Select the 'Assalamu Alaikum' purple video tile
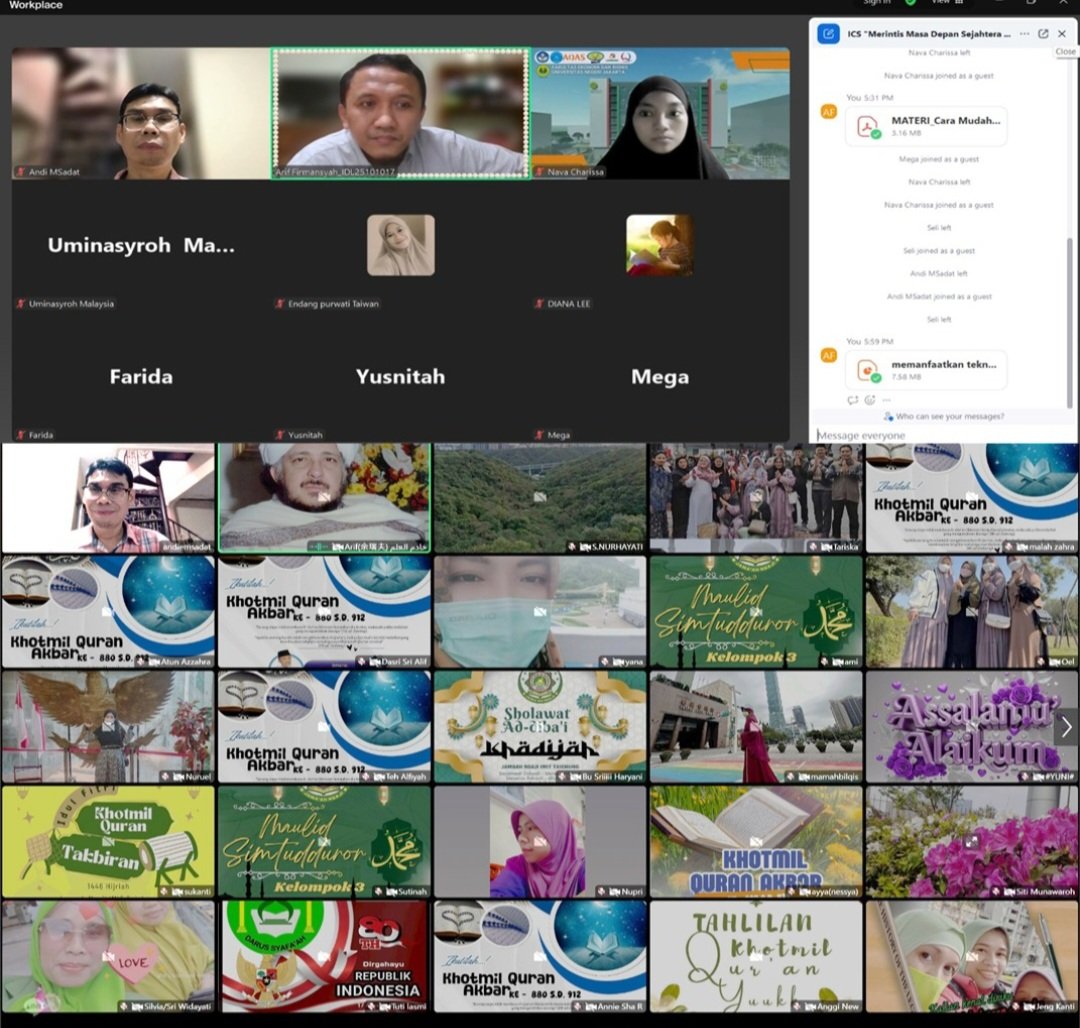This screenshot has width=1080, height=1028. (970, 726)
